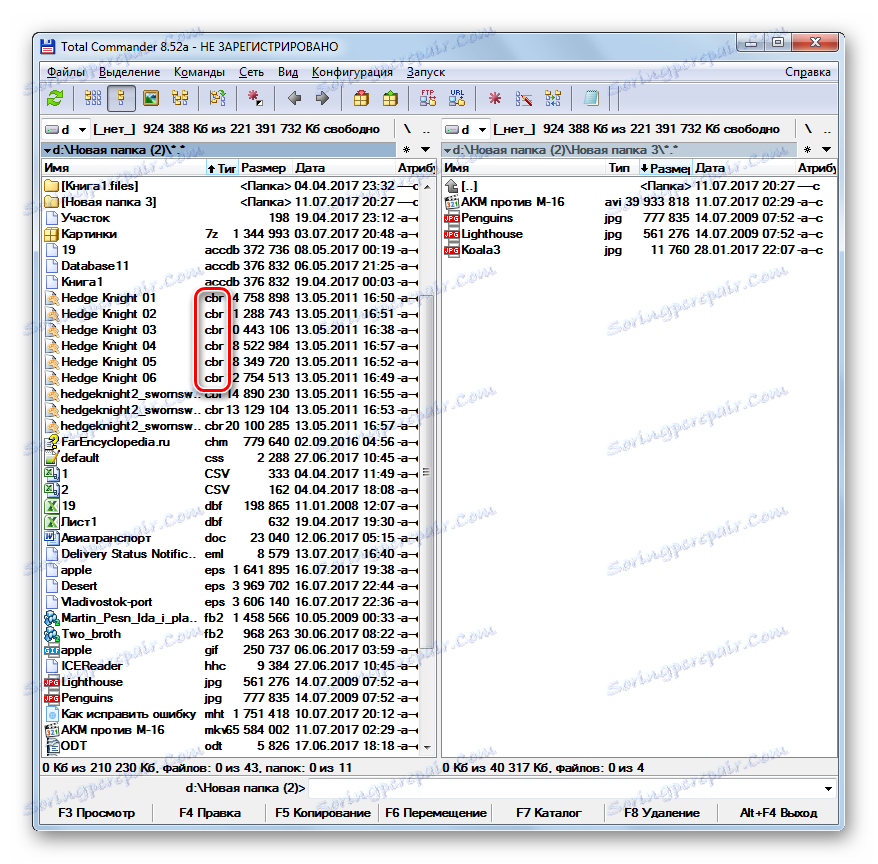
Task: Sort right panel by Дата column header
Action: pos(744,168)
